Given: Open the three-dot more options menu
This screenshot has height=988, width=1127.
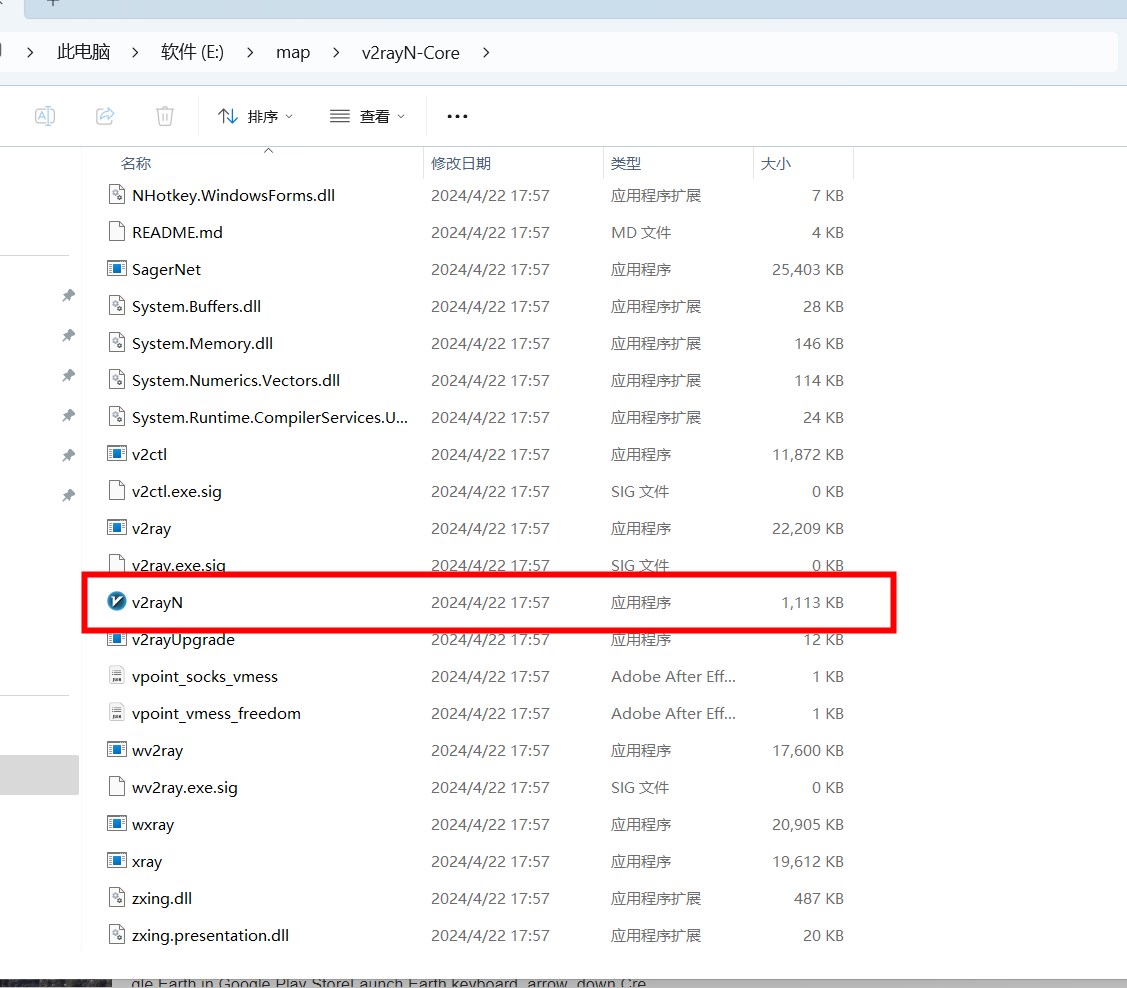Looking at the screenshot, I should point(457,116).
